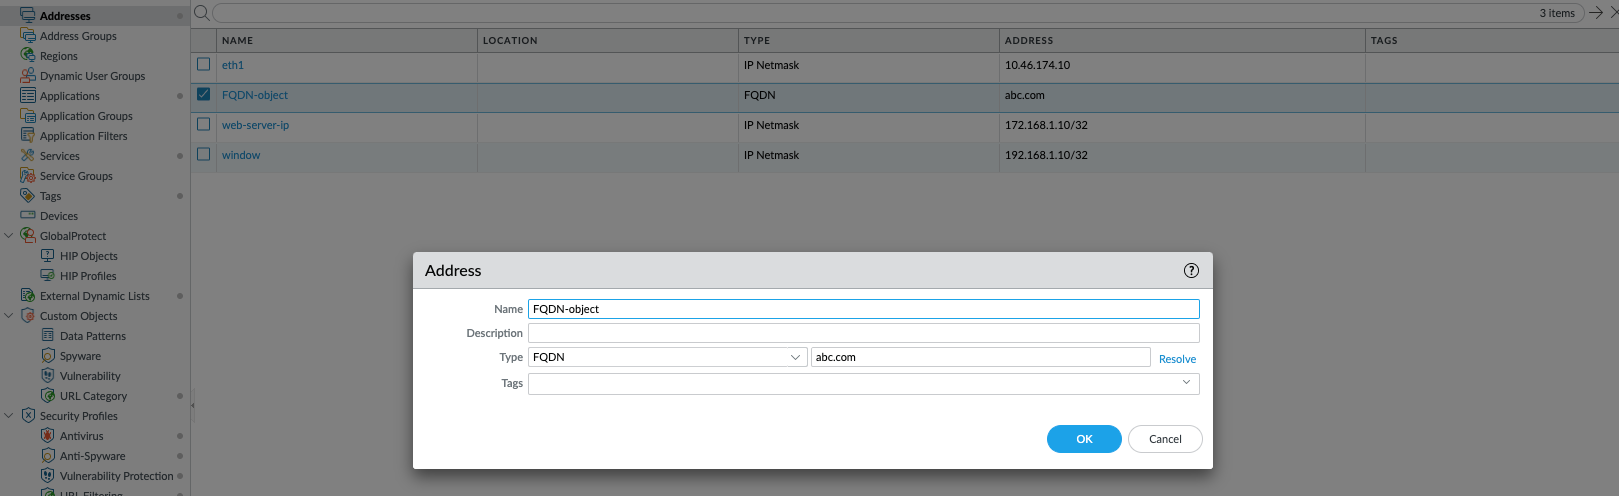The width and height of the screenshot is (1619, 496).
Task: Click the help icon in Address dialog
Action: point(1191,271)
